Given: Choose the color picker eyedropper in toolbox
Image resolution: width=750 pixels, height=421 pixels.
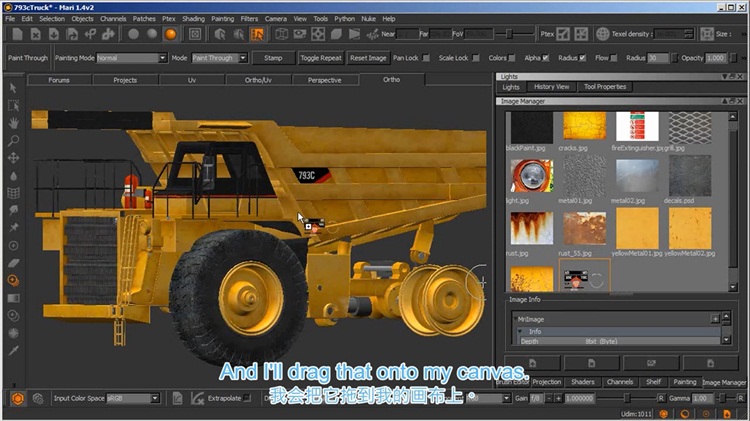Looking at the screenshot, I should (x=13, y=351).
